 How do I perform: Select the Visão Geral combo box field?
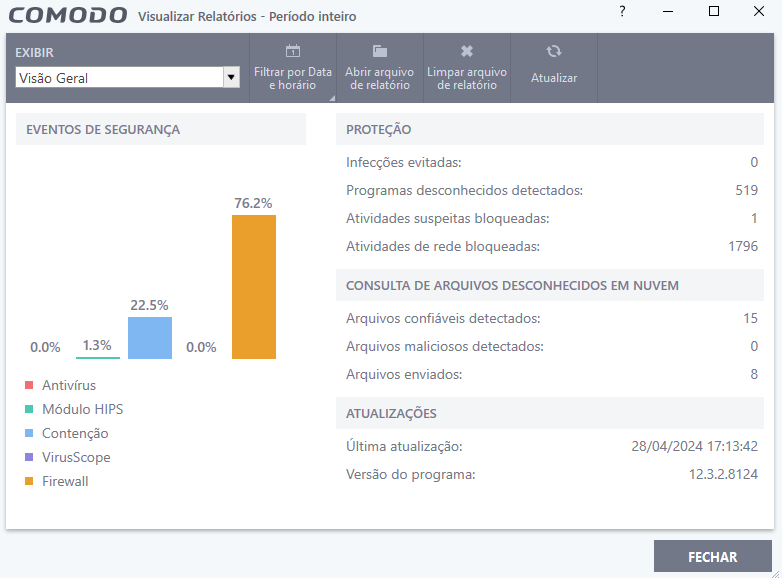coord(118,77)
